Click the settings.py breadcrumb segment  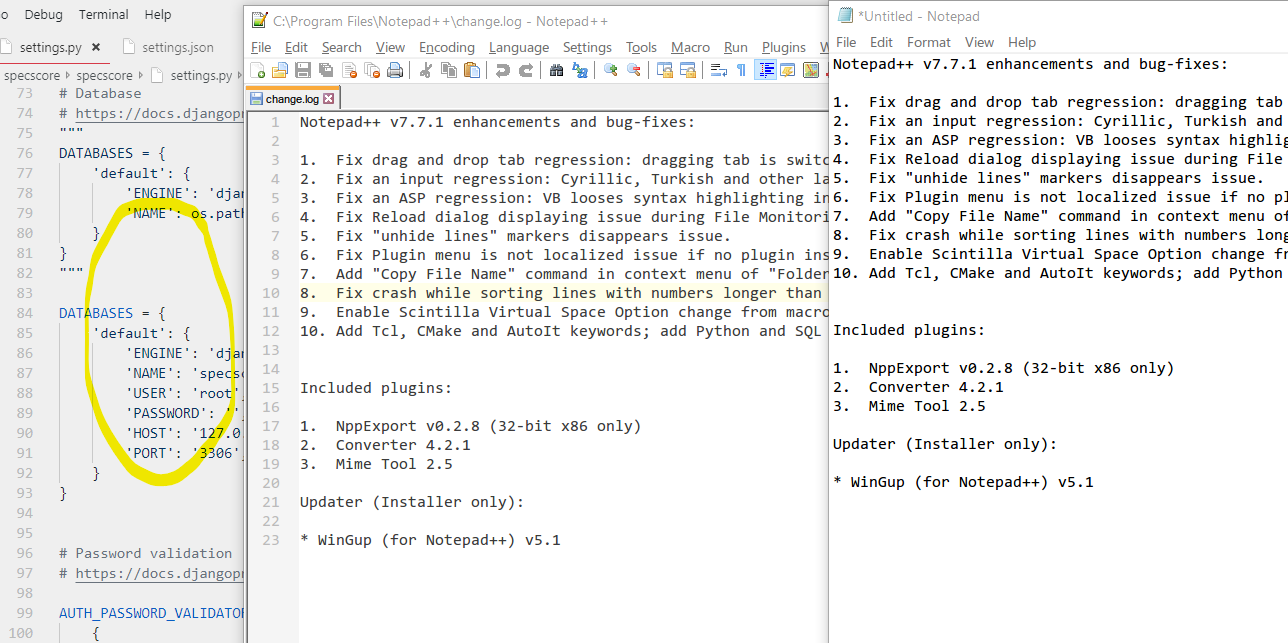pos(201,75)
